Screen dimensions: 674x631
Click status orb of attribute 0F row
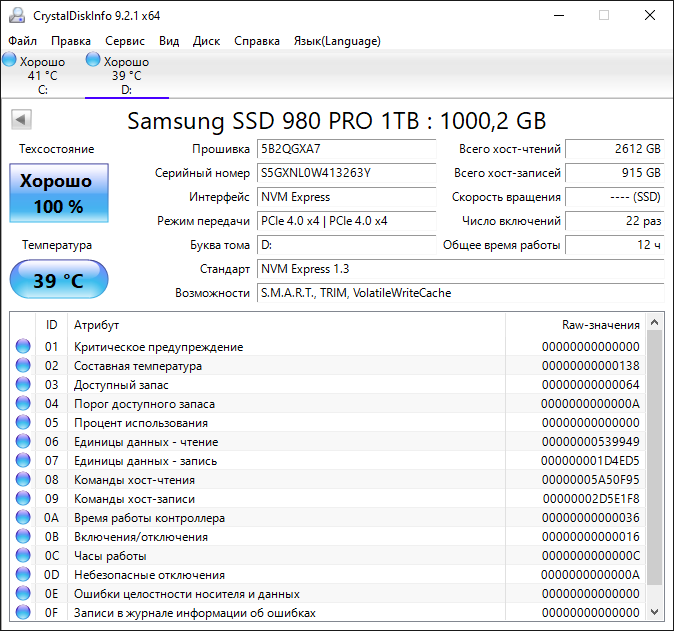23,612
